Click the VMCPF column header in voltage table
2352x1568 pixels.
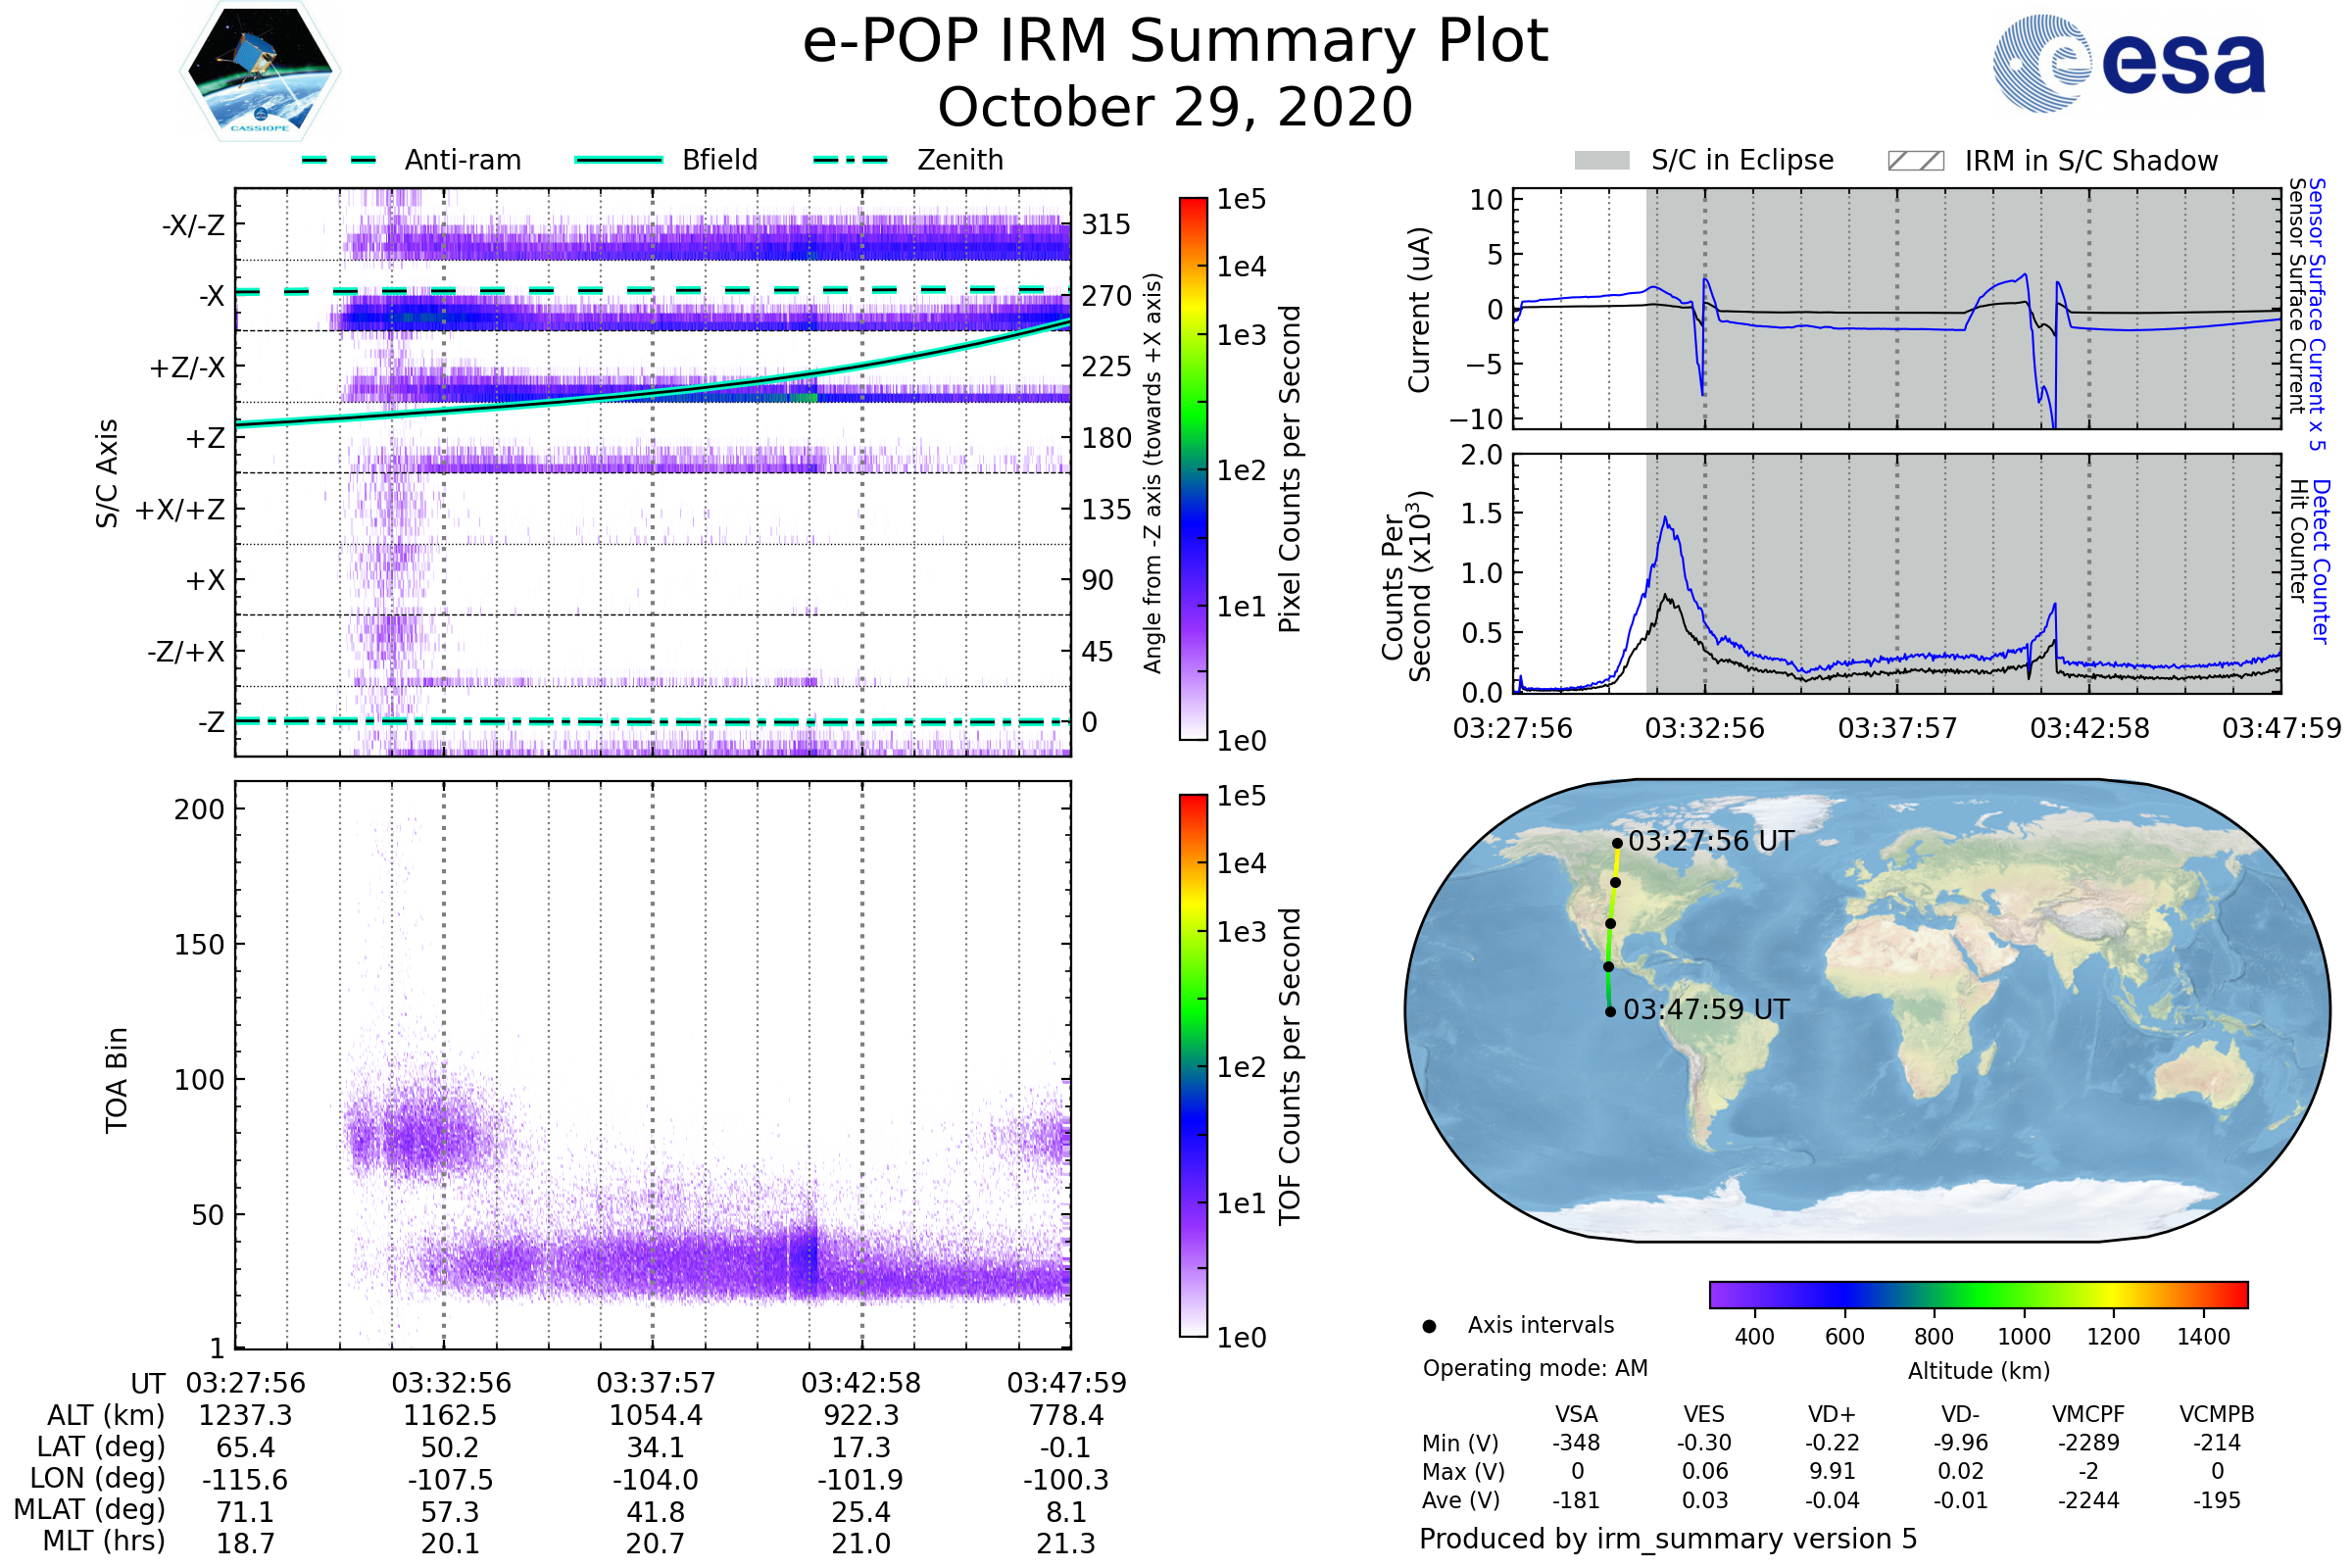2087,1414
